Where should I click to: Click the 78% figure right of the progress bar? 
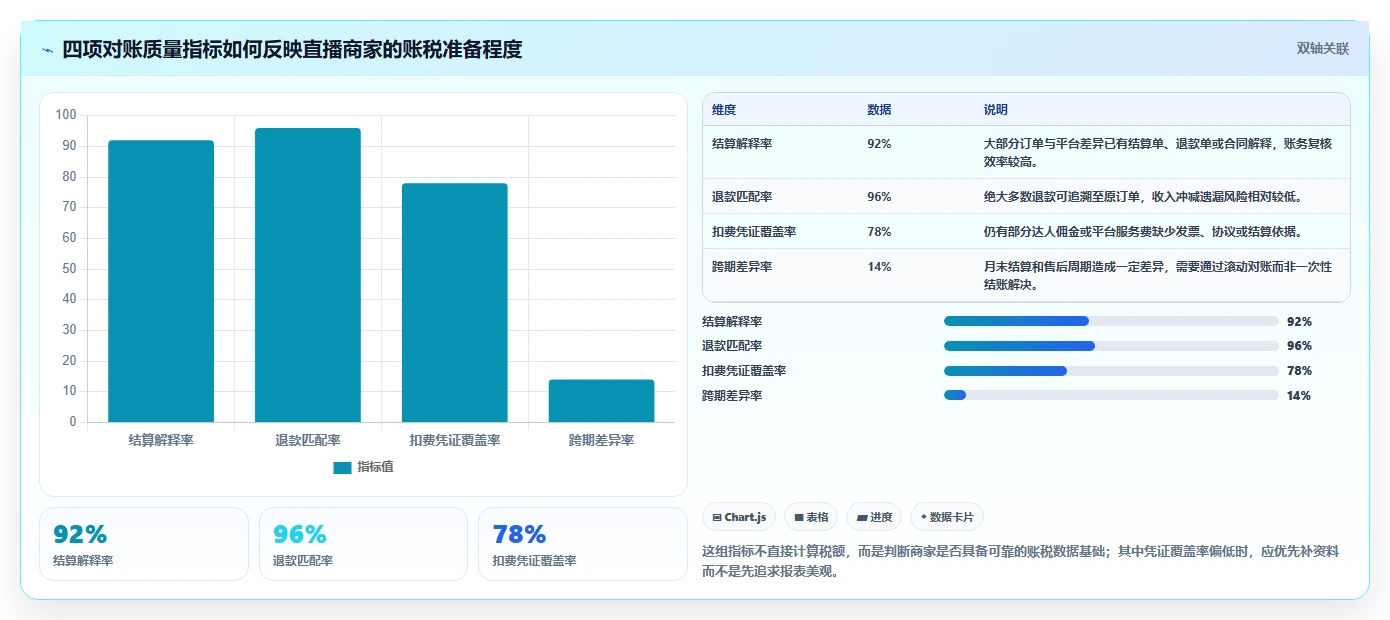point(1299,371)
